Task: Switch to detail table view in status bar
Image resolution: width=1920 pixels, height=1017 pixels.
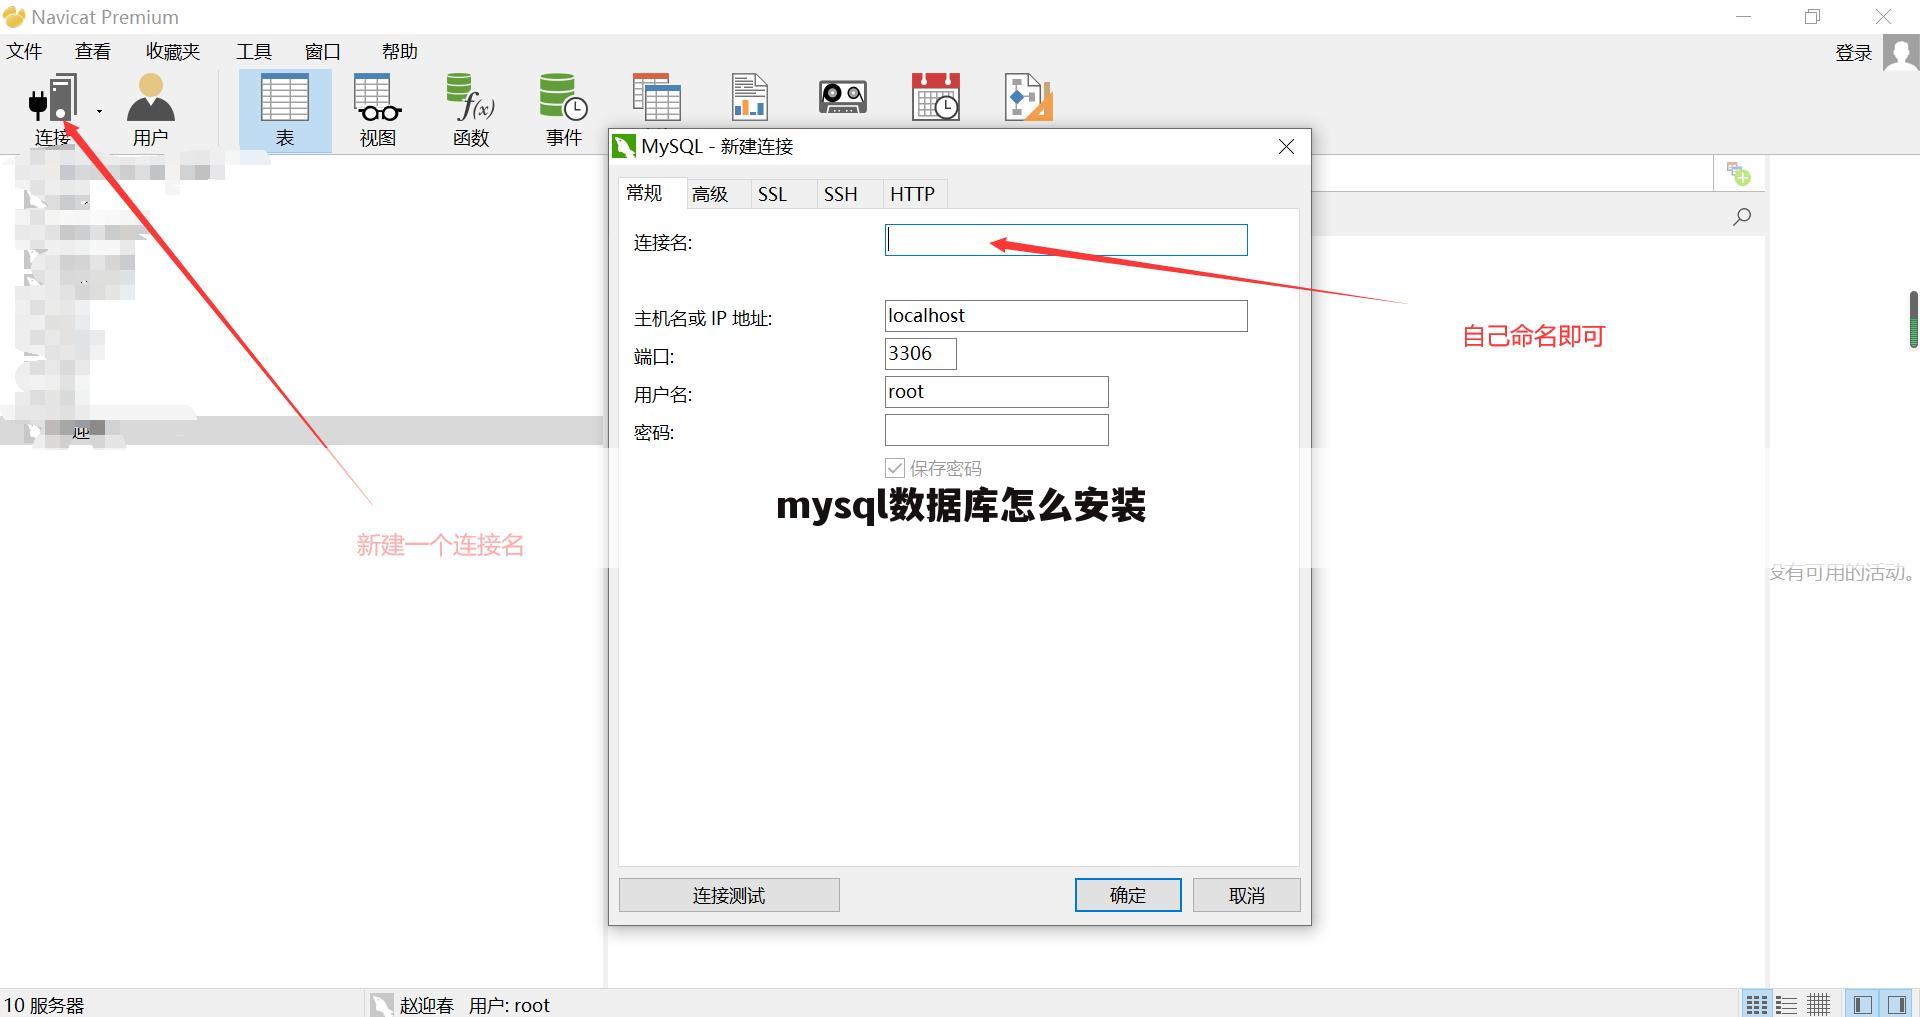Action: click(x=1818, y=1004)
